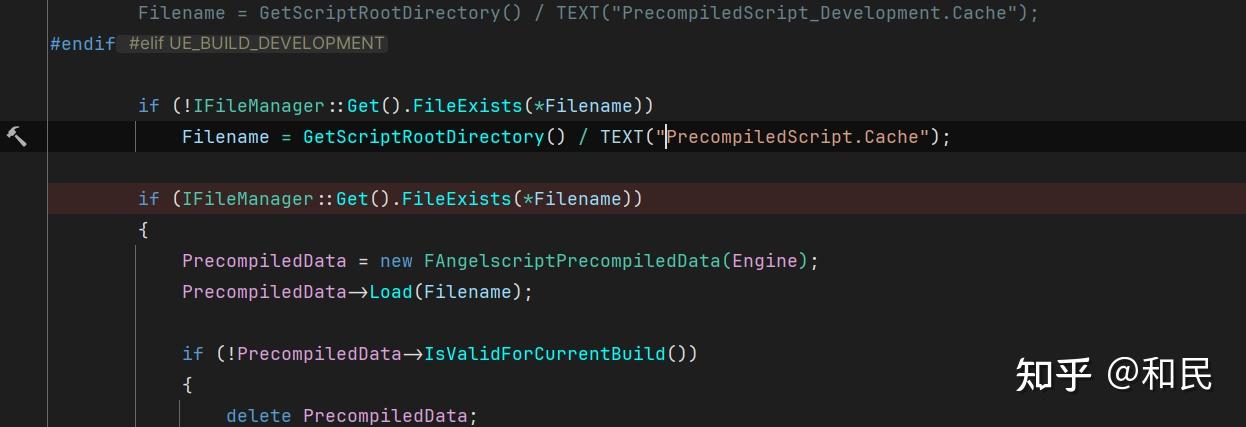This screenshot has height=427, width=1246.
Task: Click the new keyword
Action: point(396,261)
